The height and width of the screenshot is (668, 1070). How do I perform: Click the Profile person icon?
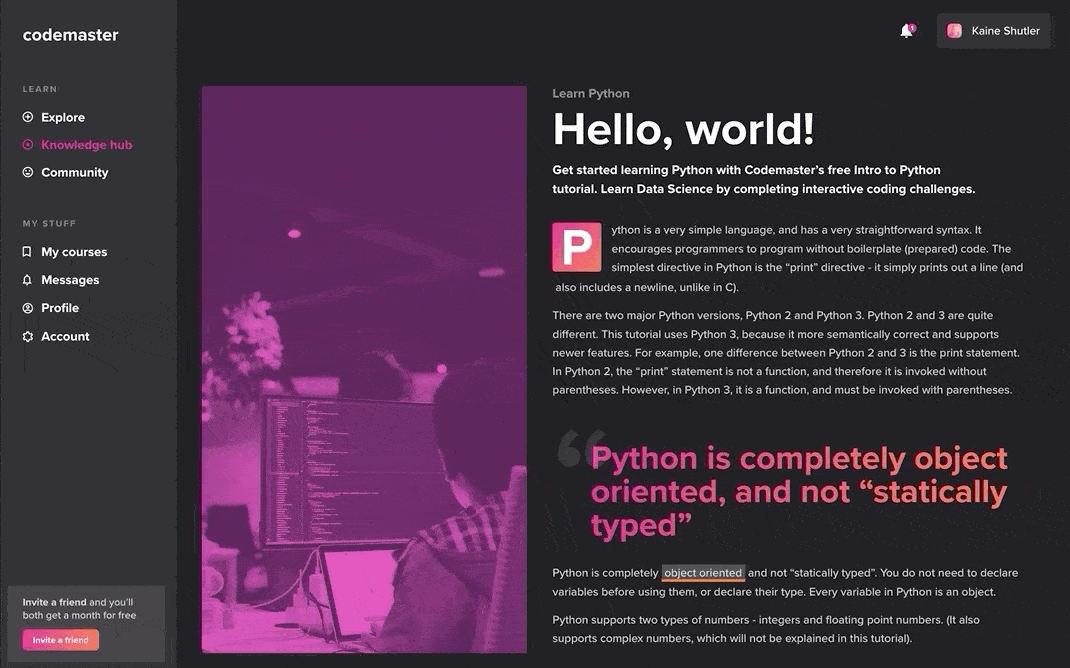coord(28,308)
